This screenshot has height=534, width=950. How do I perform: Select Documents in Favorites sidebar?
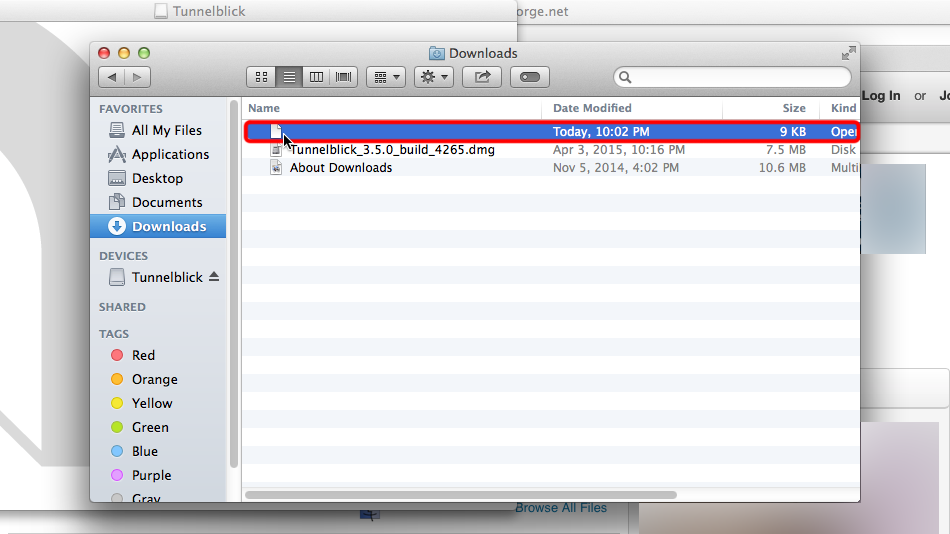tap(167, 202)
